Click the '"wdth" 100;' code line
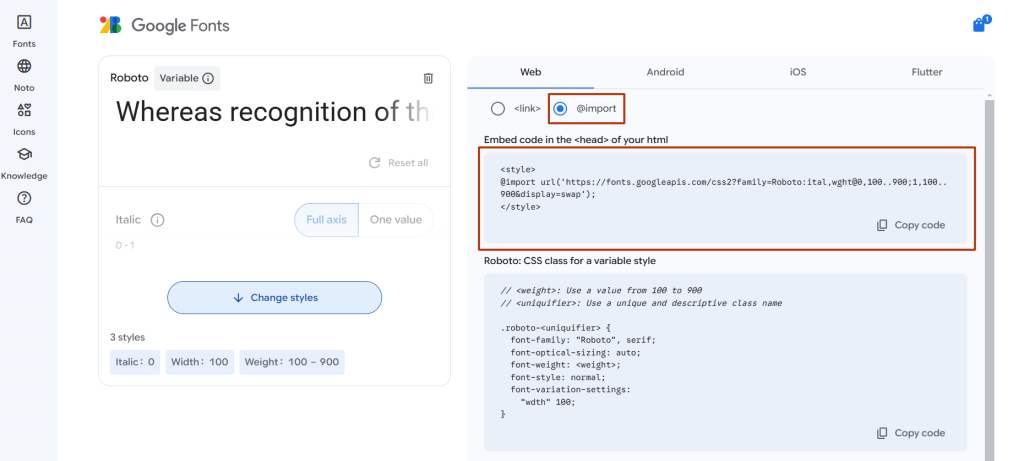Image resolution: width=1024 pixels, height=461 pixels. [547, 402]
